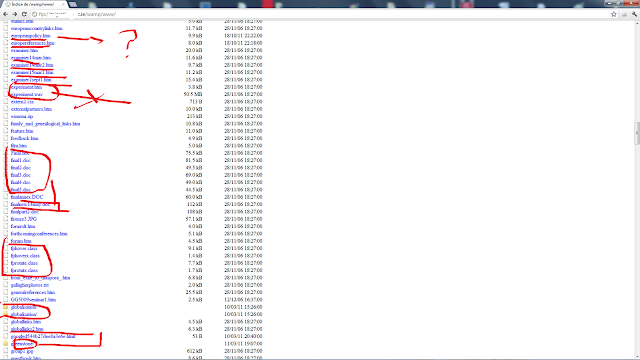Open the final2.doc document link
The height and width of the screenshot is (360, 640).
tap(21, 168)
